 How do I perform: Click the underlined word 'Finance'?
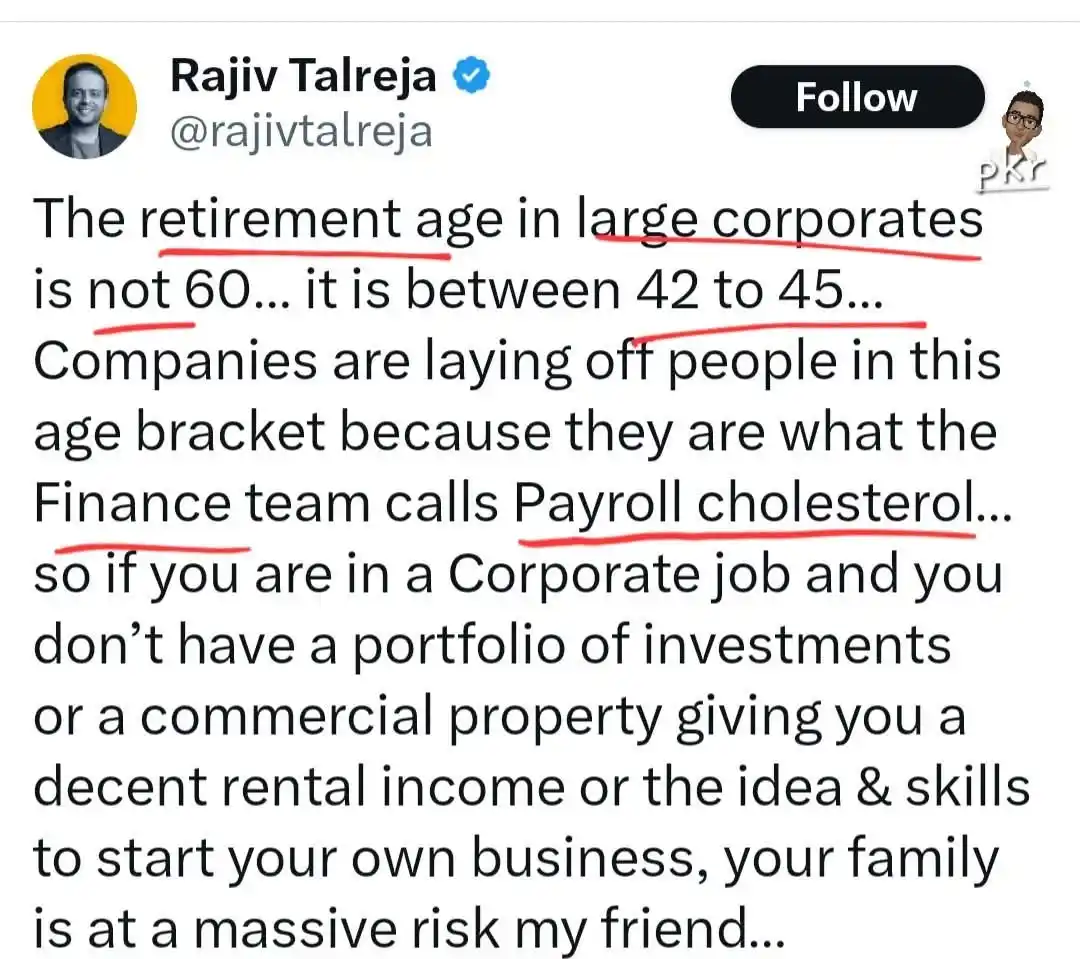[x=132, y=503]
